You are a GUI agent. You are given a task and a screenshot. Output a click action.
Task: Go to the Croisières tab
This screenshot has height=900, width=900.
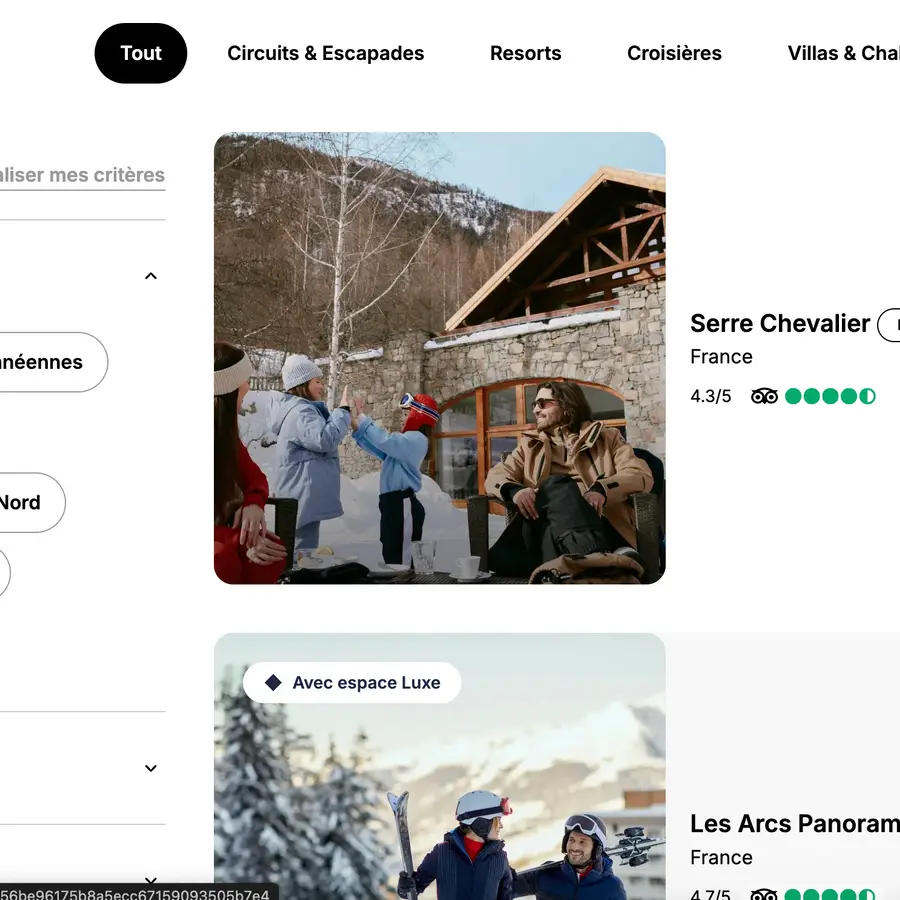point(674,54)
